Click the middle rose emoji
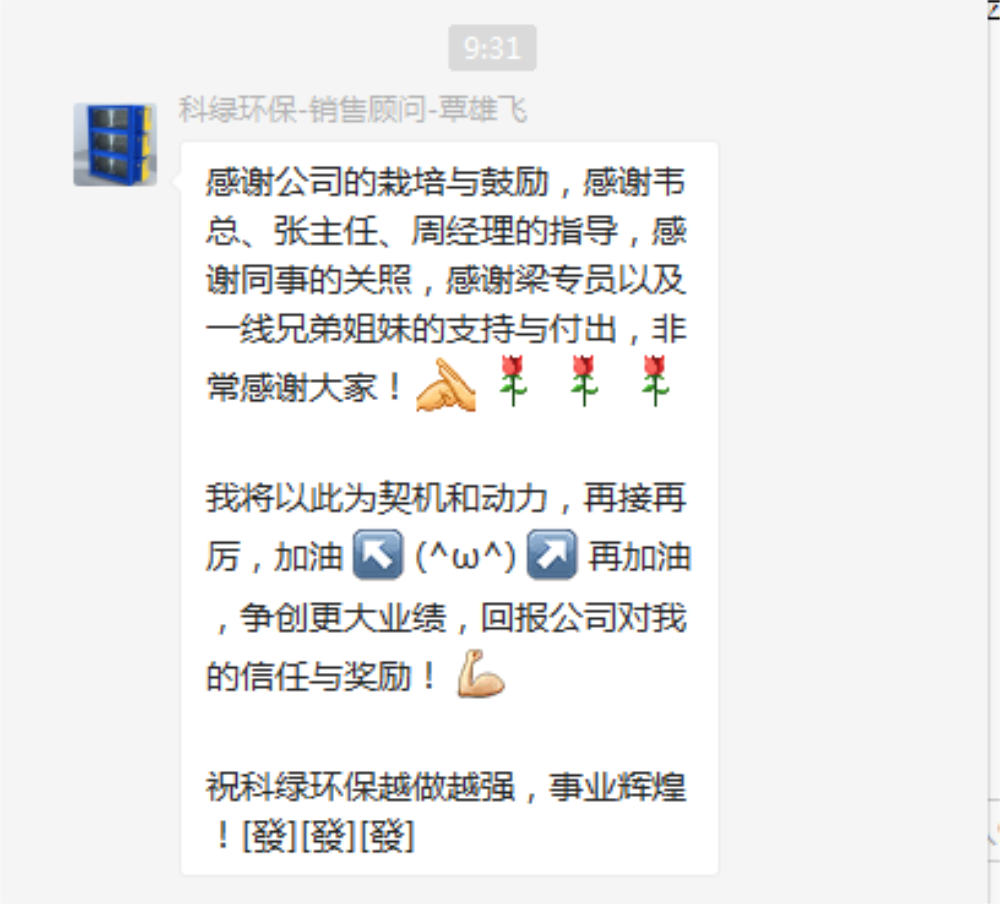 tap(584, 381)
